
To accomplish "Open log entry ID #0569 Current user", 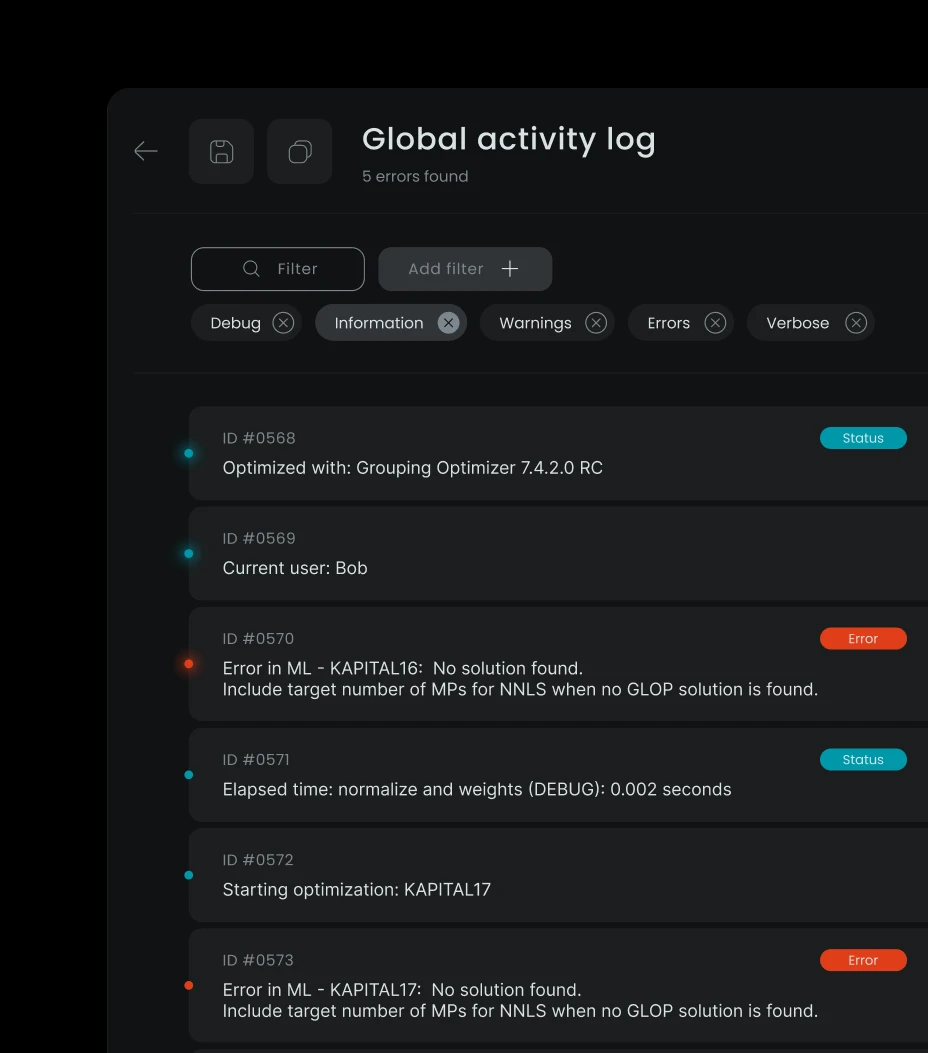I will [x=558, y=553].
